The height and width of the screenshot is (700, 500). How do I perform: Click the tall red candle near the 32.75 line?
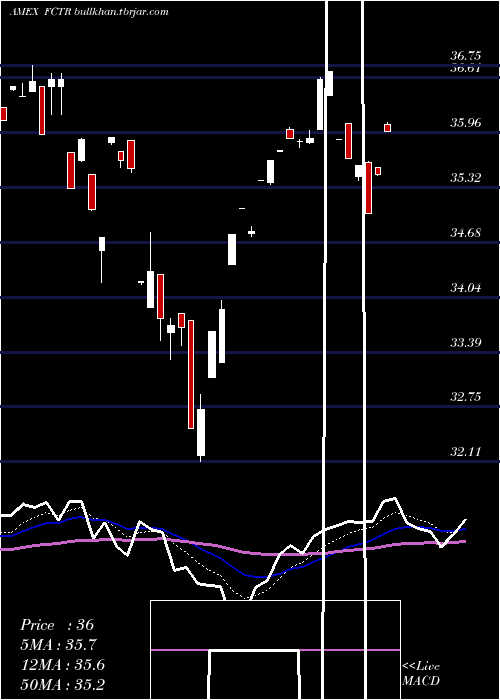click(x=191, y=374)
